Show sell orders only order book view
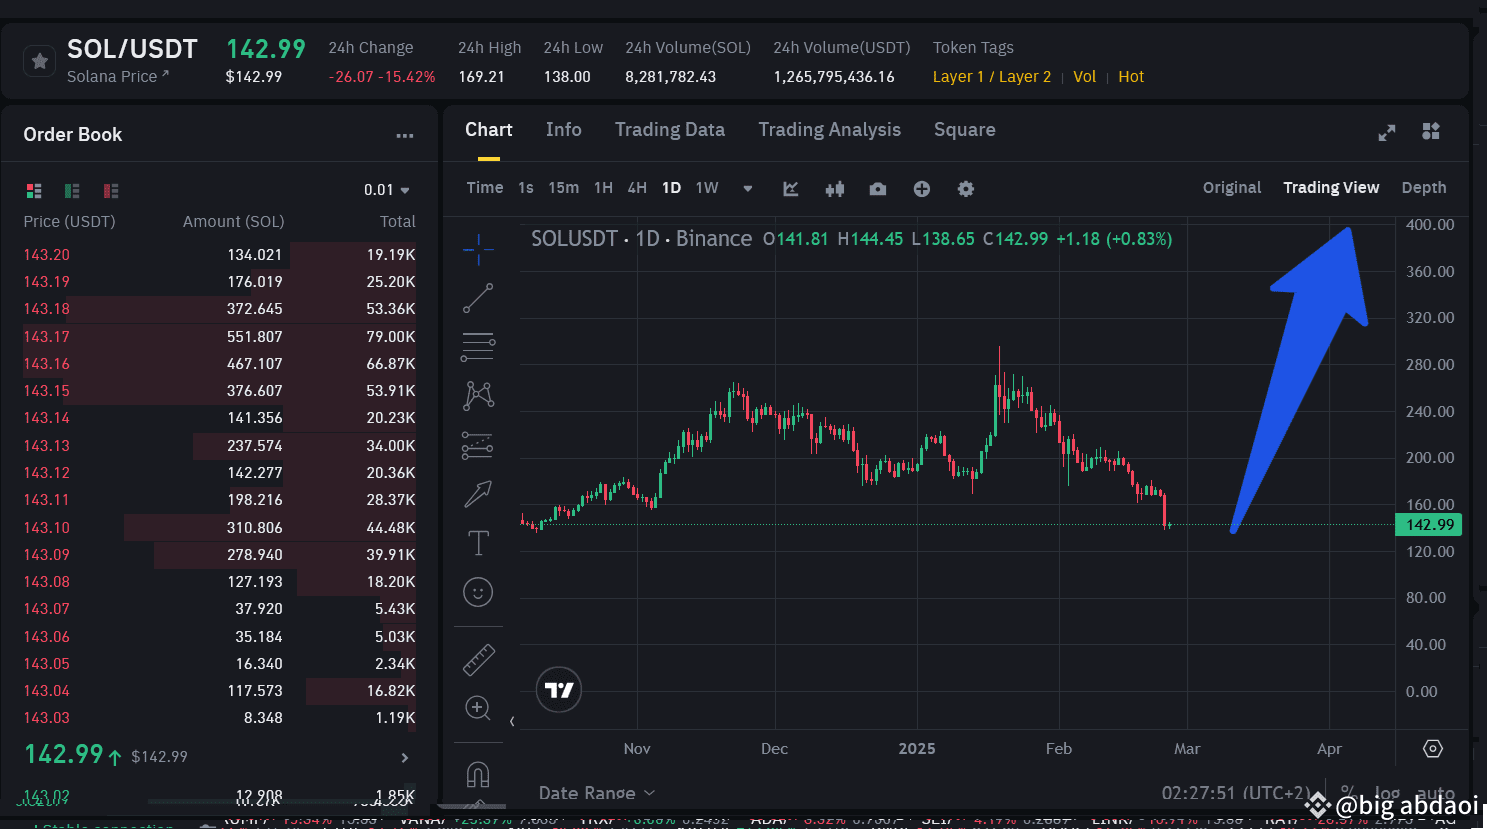 coord(111,190)
